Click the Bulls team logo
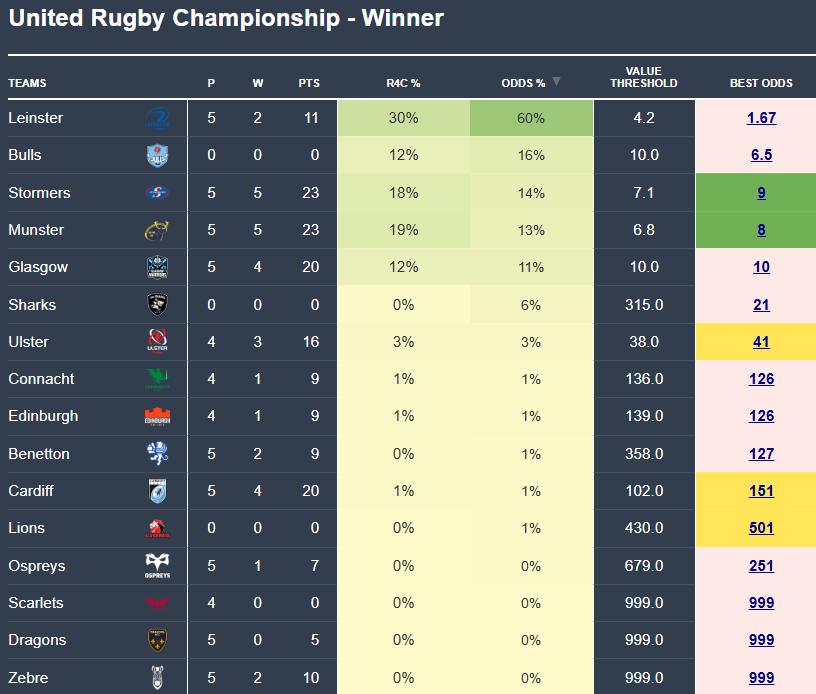 coord(157,155)
